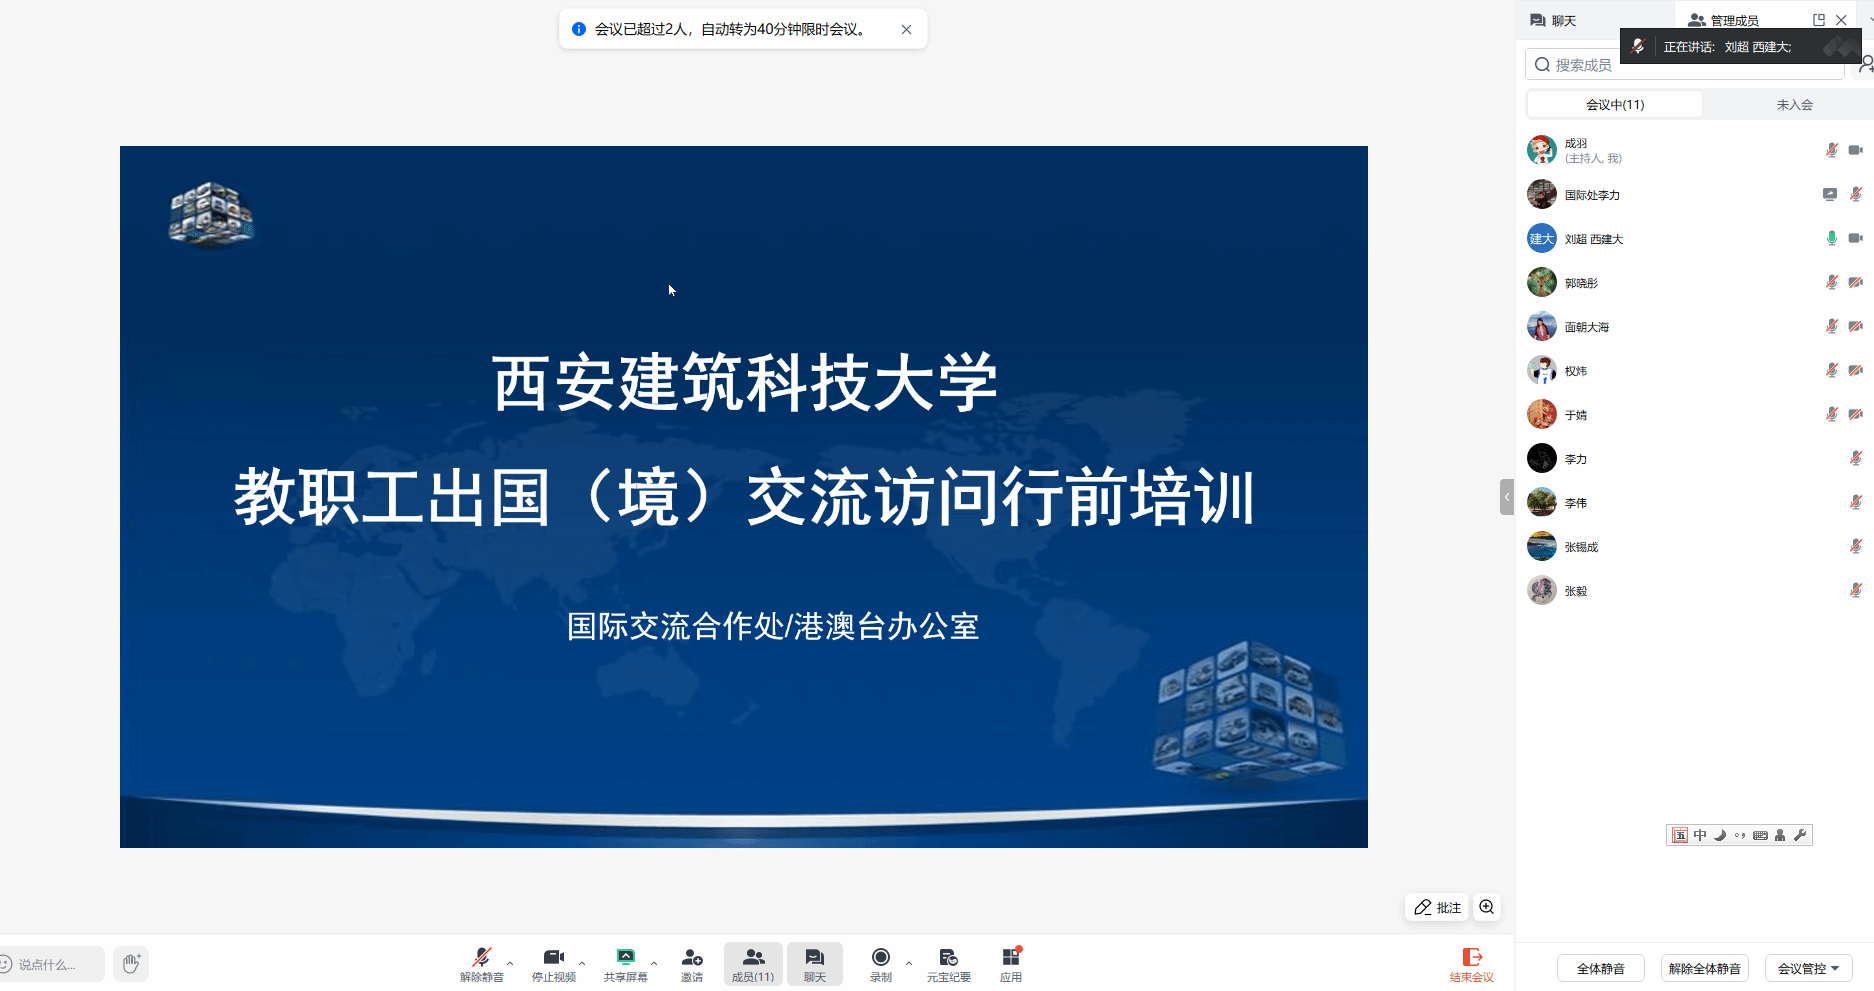Image resolution: width=1874 pixels, height=991 pixels.
Task: Toggle 权炜 microphone icon
Action: (1831, 370)
